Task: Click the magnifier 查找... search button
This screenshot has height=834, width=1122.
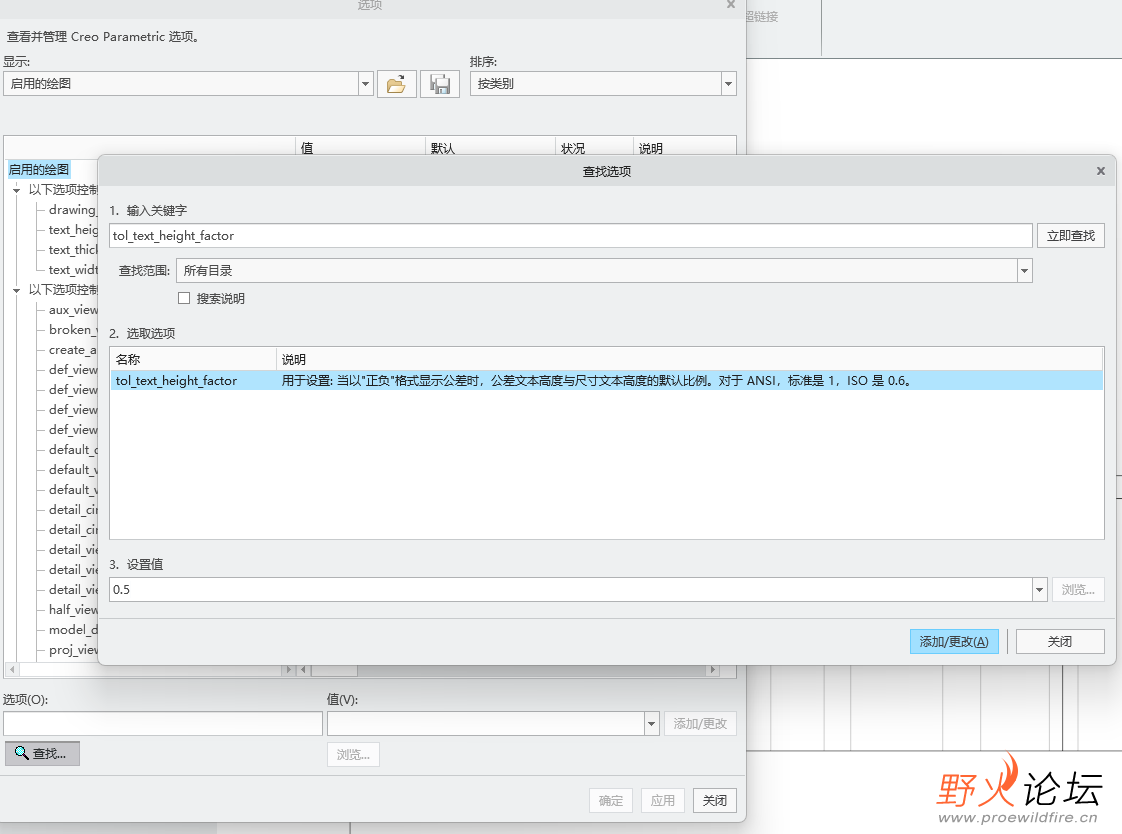Action: 42,753
